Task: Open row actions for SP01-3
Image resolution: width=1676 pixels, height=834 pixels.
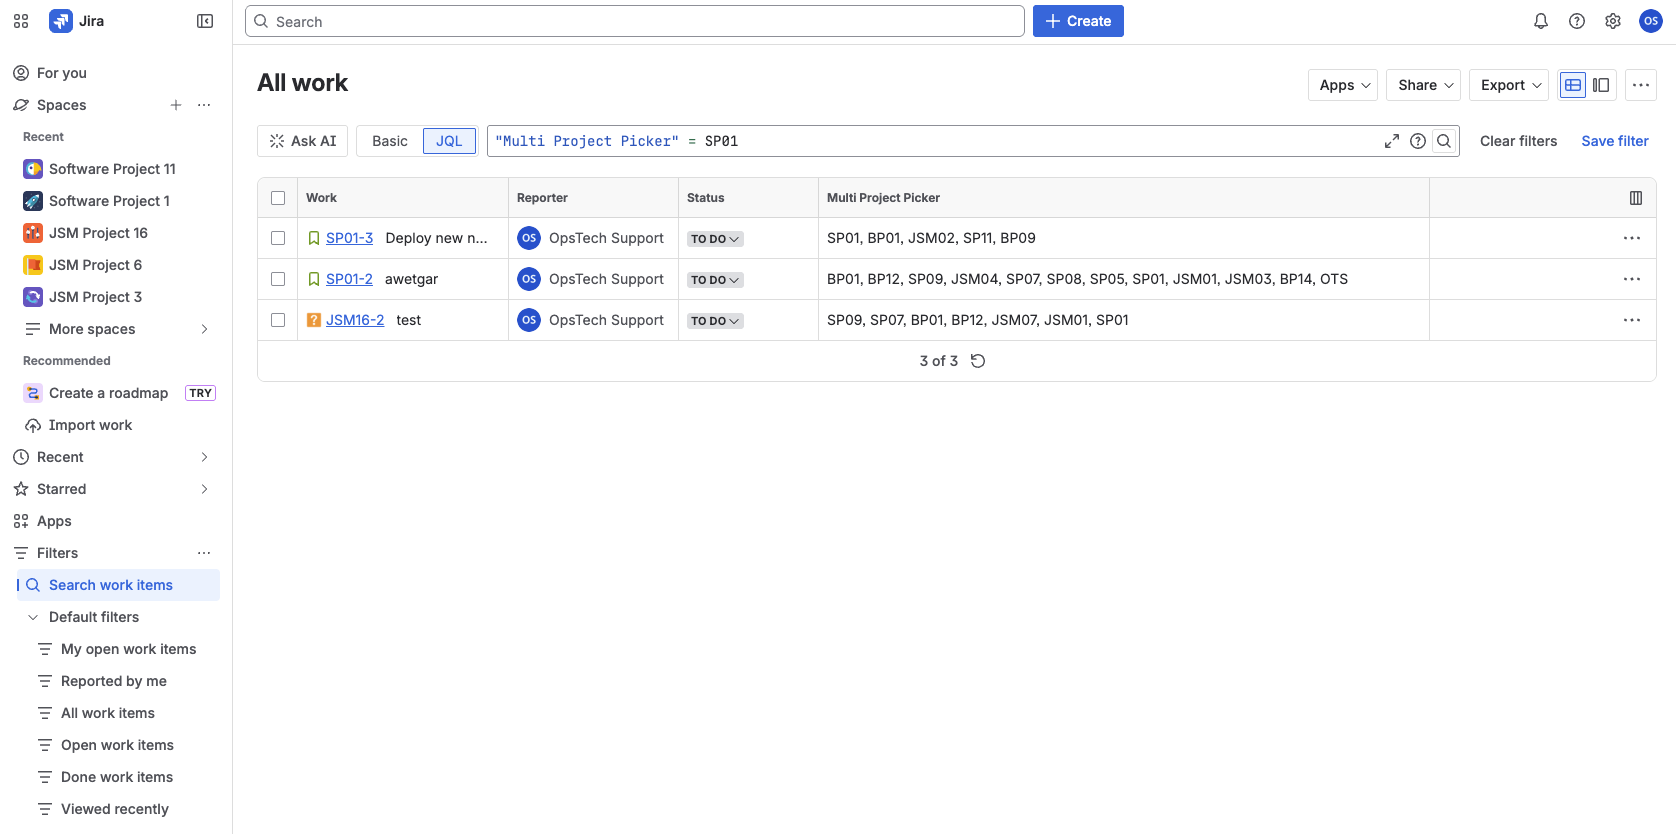Action: (x=1632, y=238)
